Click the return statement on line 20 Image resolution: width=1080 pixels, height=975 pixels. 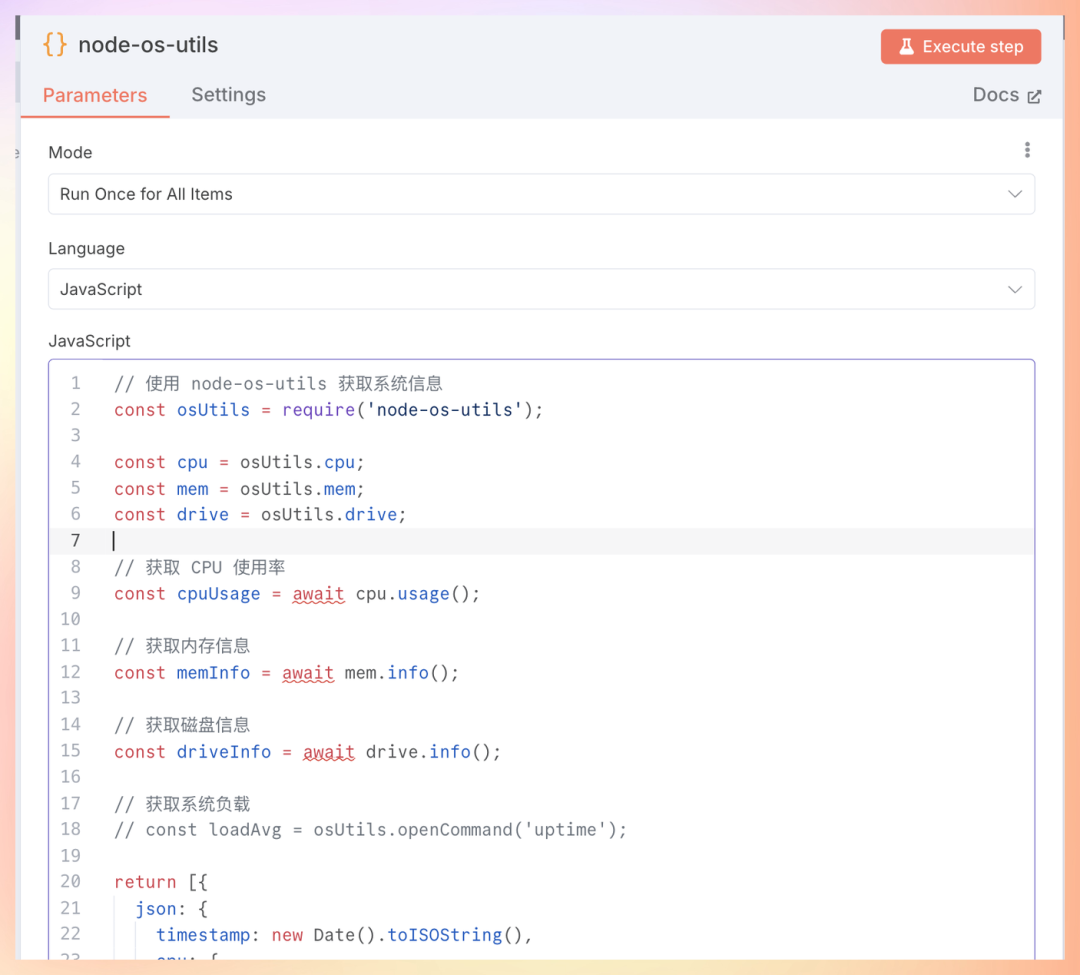145,881
